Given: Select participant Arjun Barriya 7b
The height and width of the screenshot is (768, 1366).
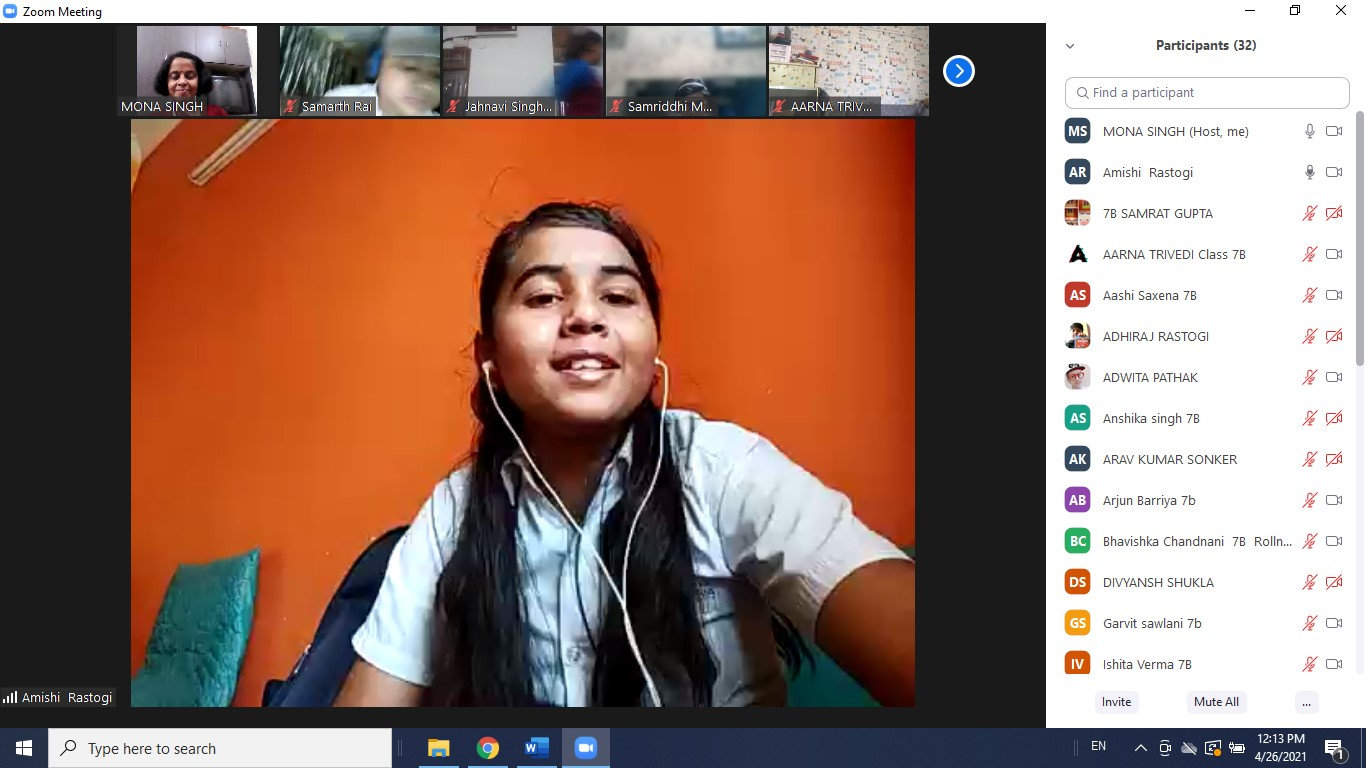Looking at the screenshot, I should [1148, 500].
